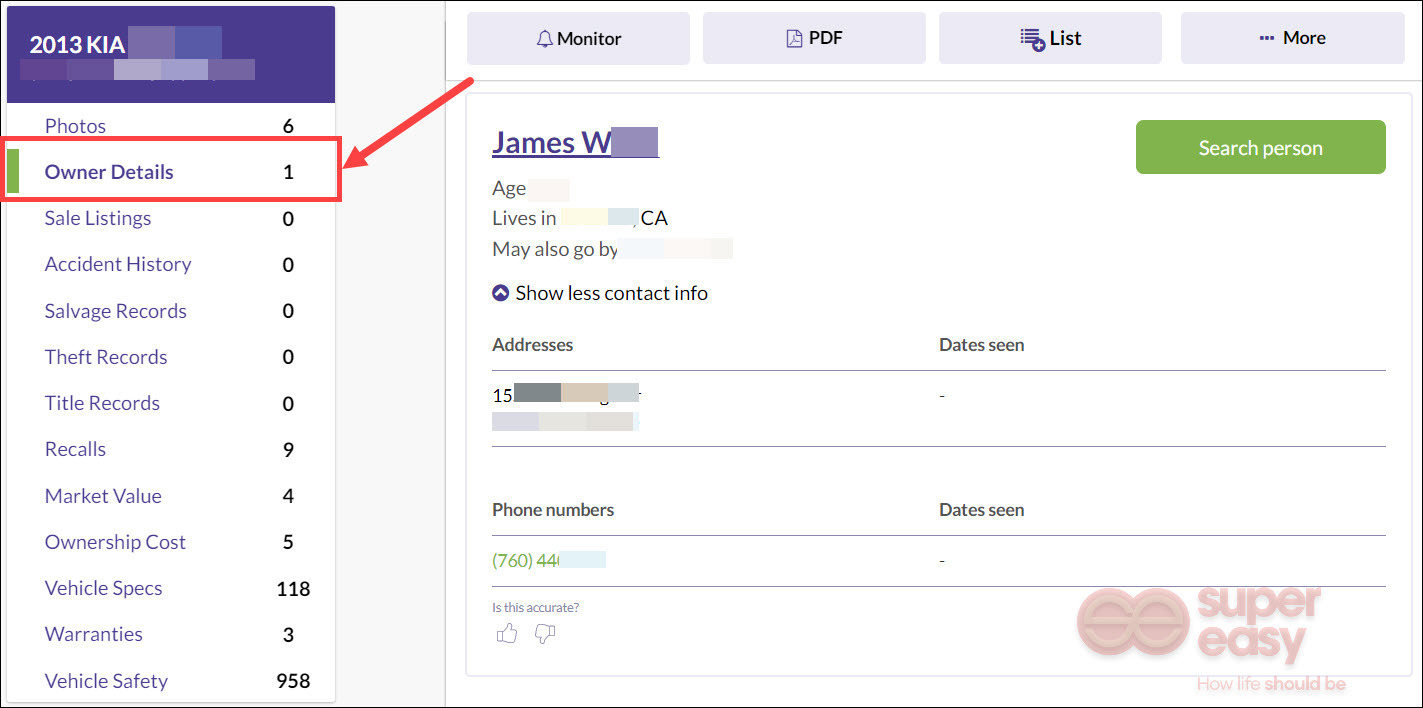This screenshot has height=708, width=1423.
Task: Click the thumbs up accuracy icon
Action: pyautogui.click(x=507, y=633)
